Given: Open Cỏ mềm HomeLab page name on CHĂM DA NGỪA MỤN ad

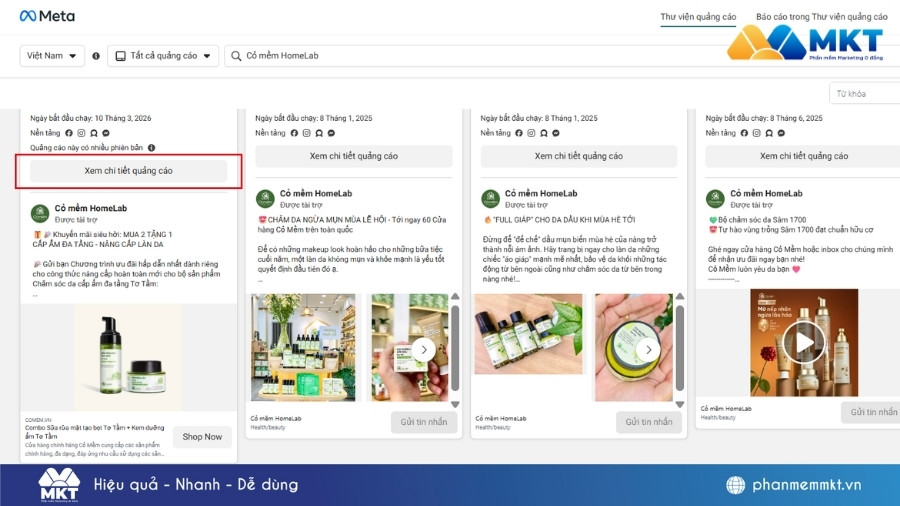Looking at the screenshot, I should pos(316,193).
